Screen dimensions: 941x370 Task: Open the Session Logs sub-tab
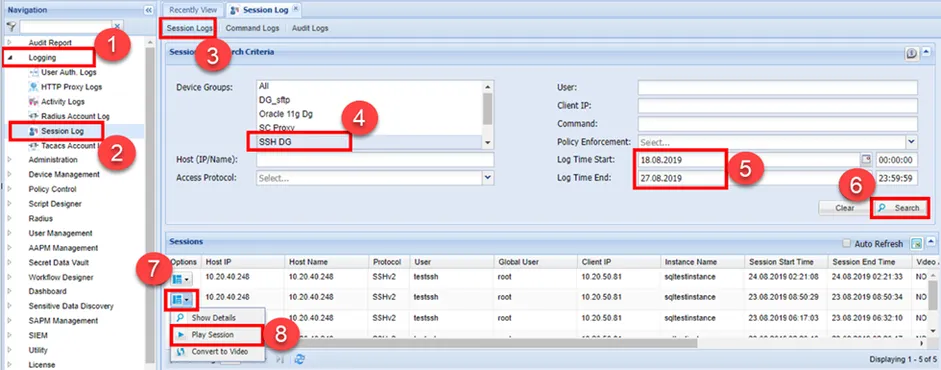(190, 28)
